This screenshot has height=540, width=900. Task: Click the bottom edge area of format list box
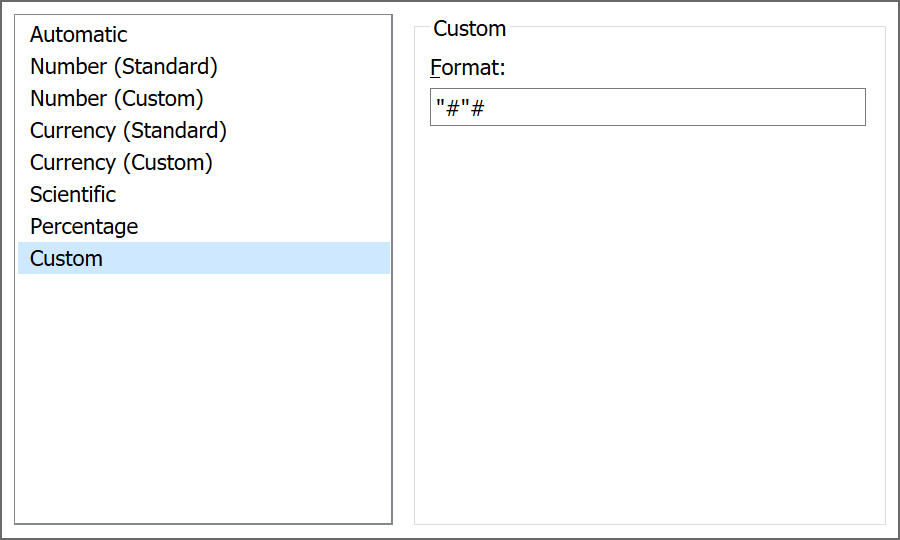[200, 518]
